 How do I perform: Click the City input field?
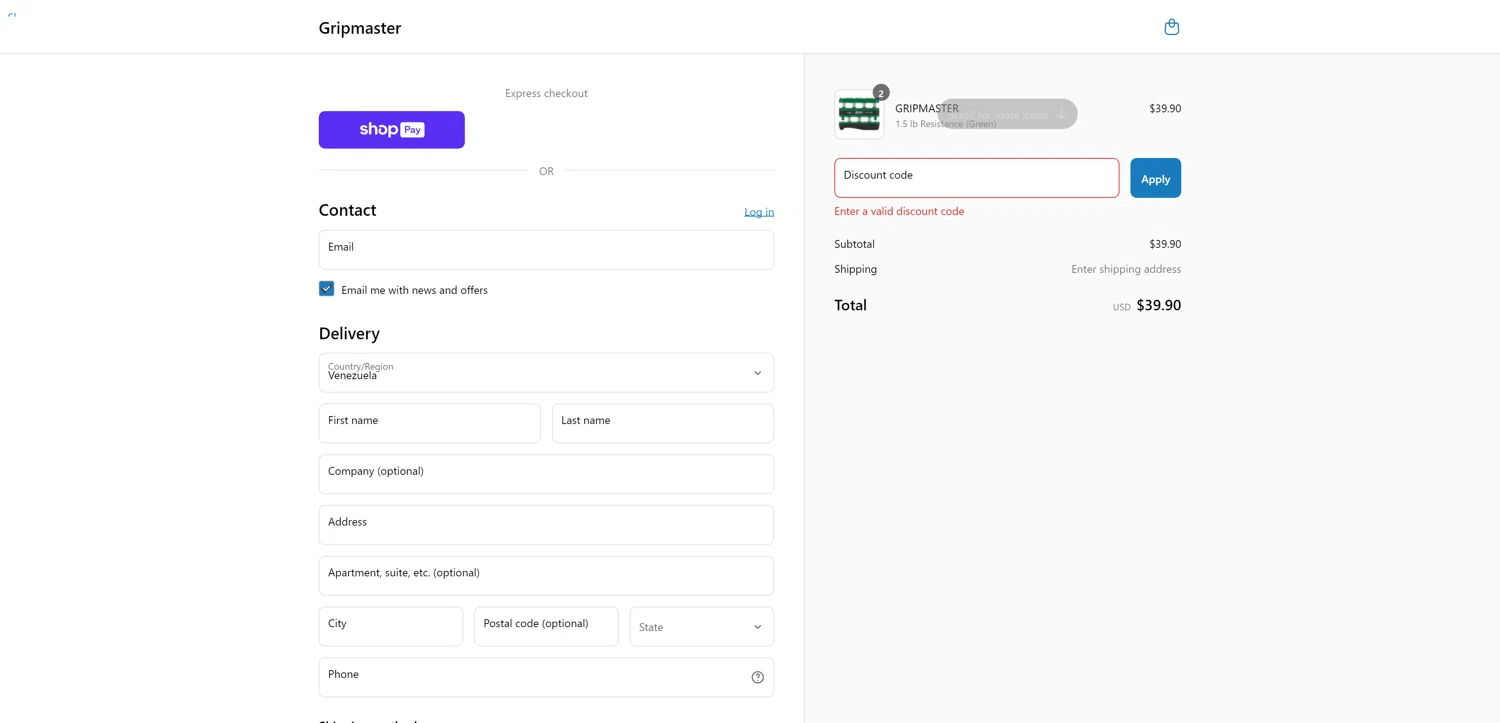tap(391, 627)
